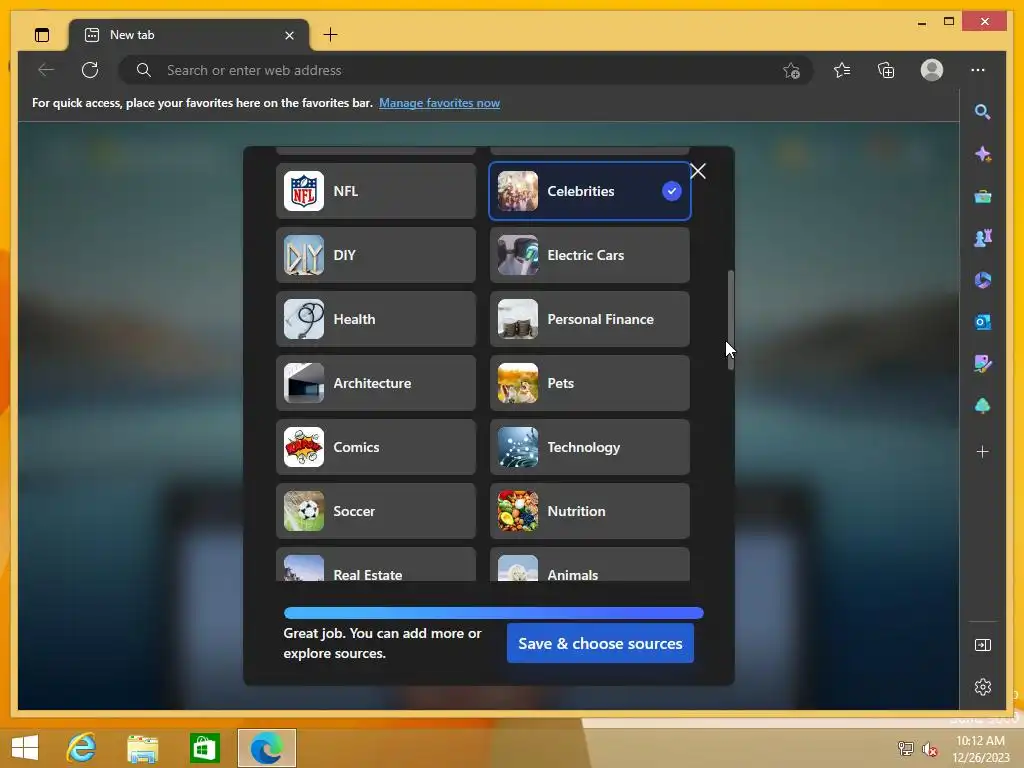This screenshot has width=1024, height=768.
Task: Open the Favorites list icon
Action: (x=842, y=70)
